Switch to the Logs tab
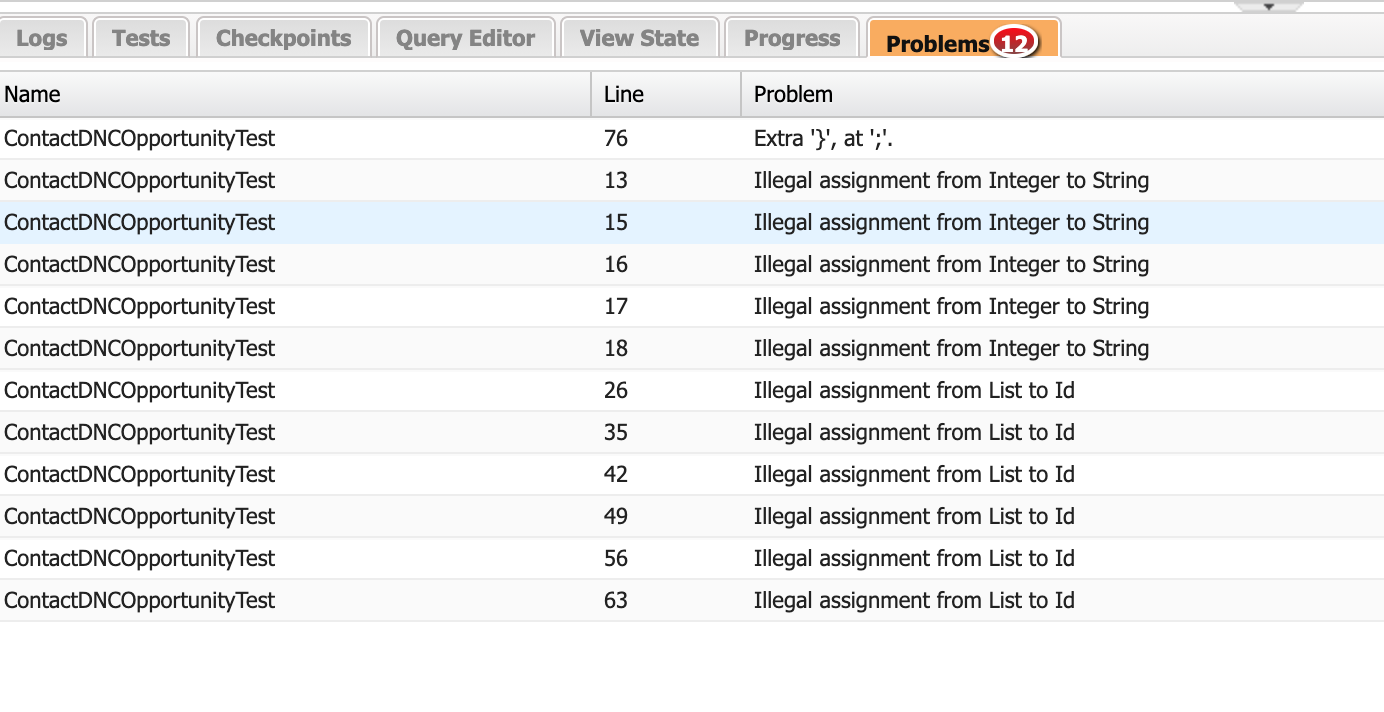Viewport: 1384px width, 712px height. pyautogui.click(x=42, y=39)
